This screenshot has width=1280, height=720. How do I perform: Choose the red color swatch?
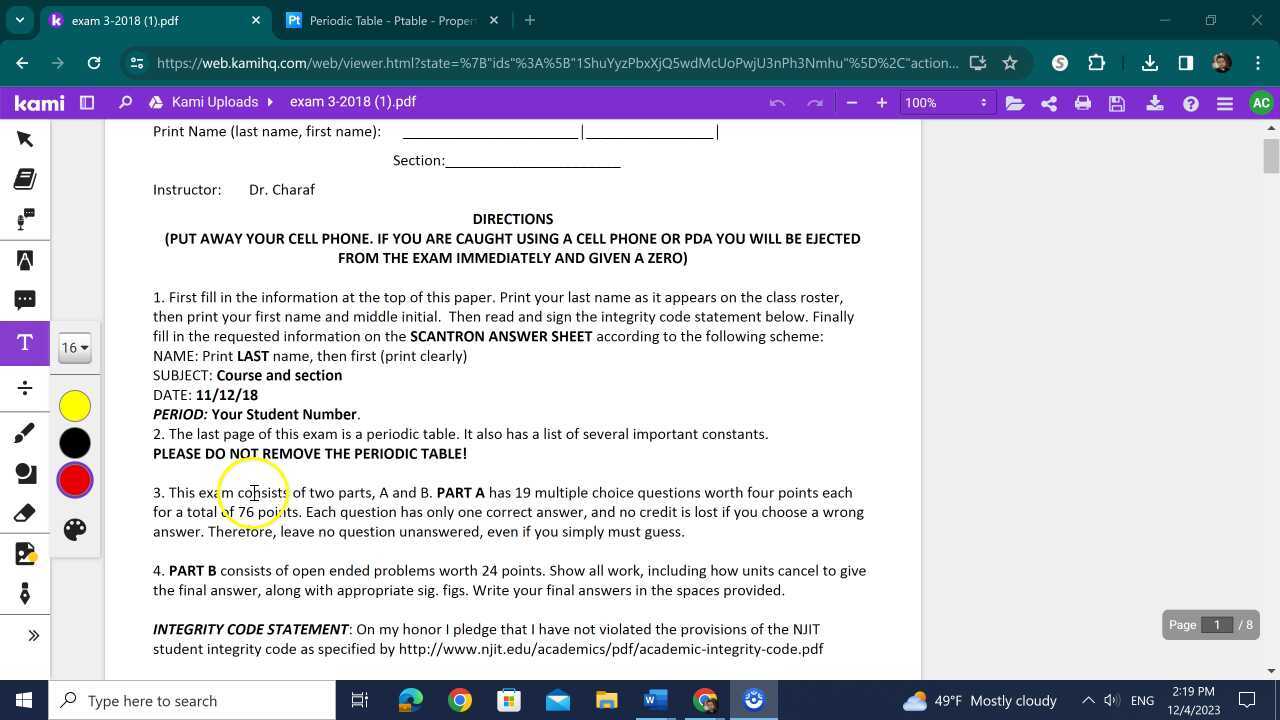(x=74, y=480)
